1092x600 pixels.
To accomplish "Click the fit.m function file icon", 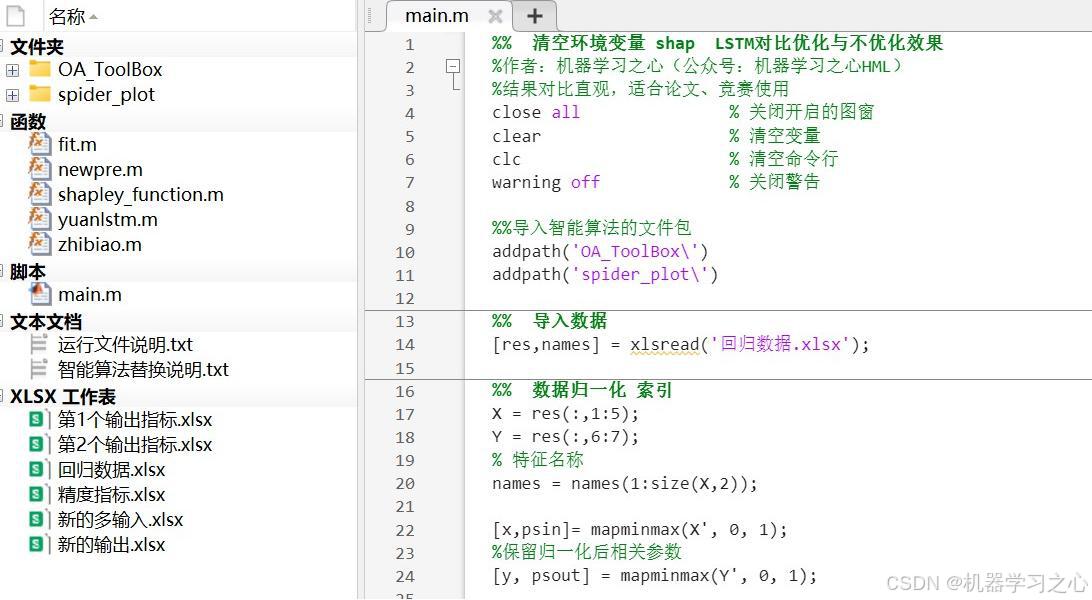I will pos(40,143).
